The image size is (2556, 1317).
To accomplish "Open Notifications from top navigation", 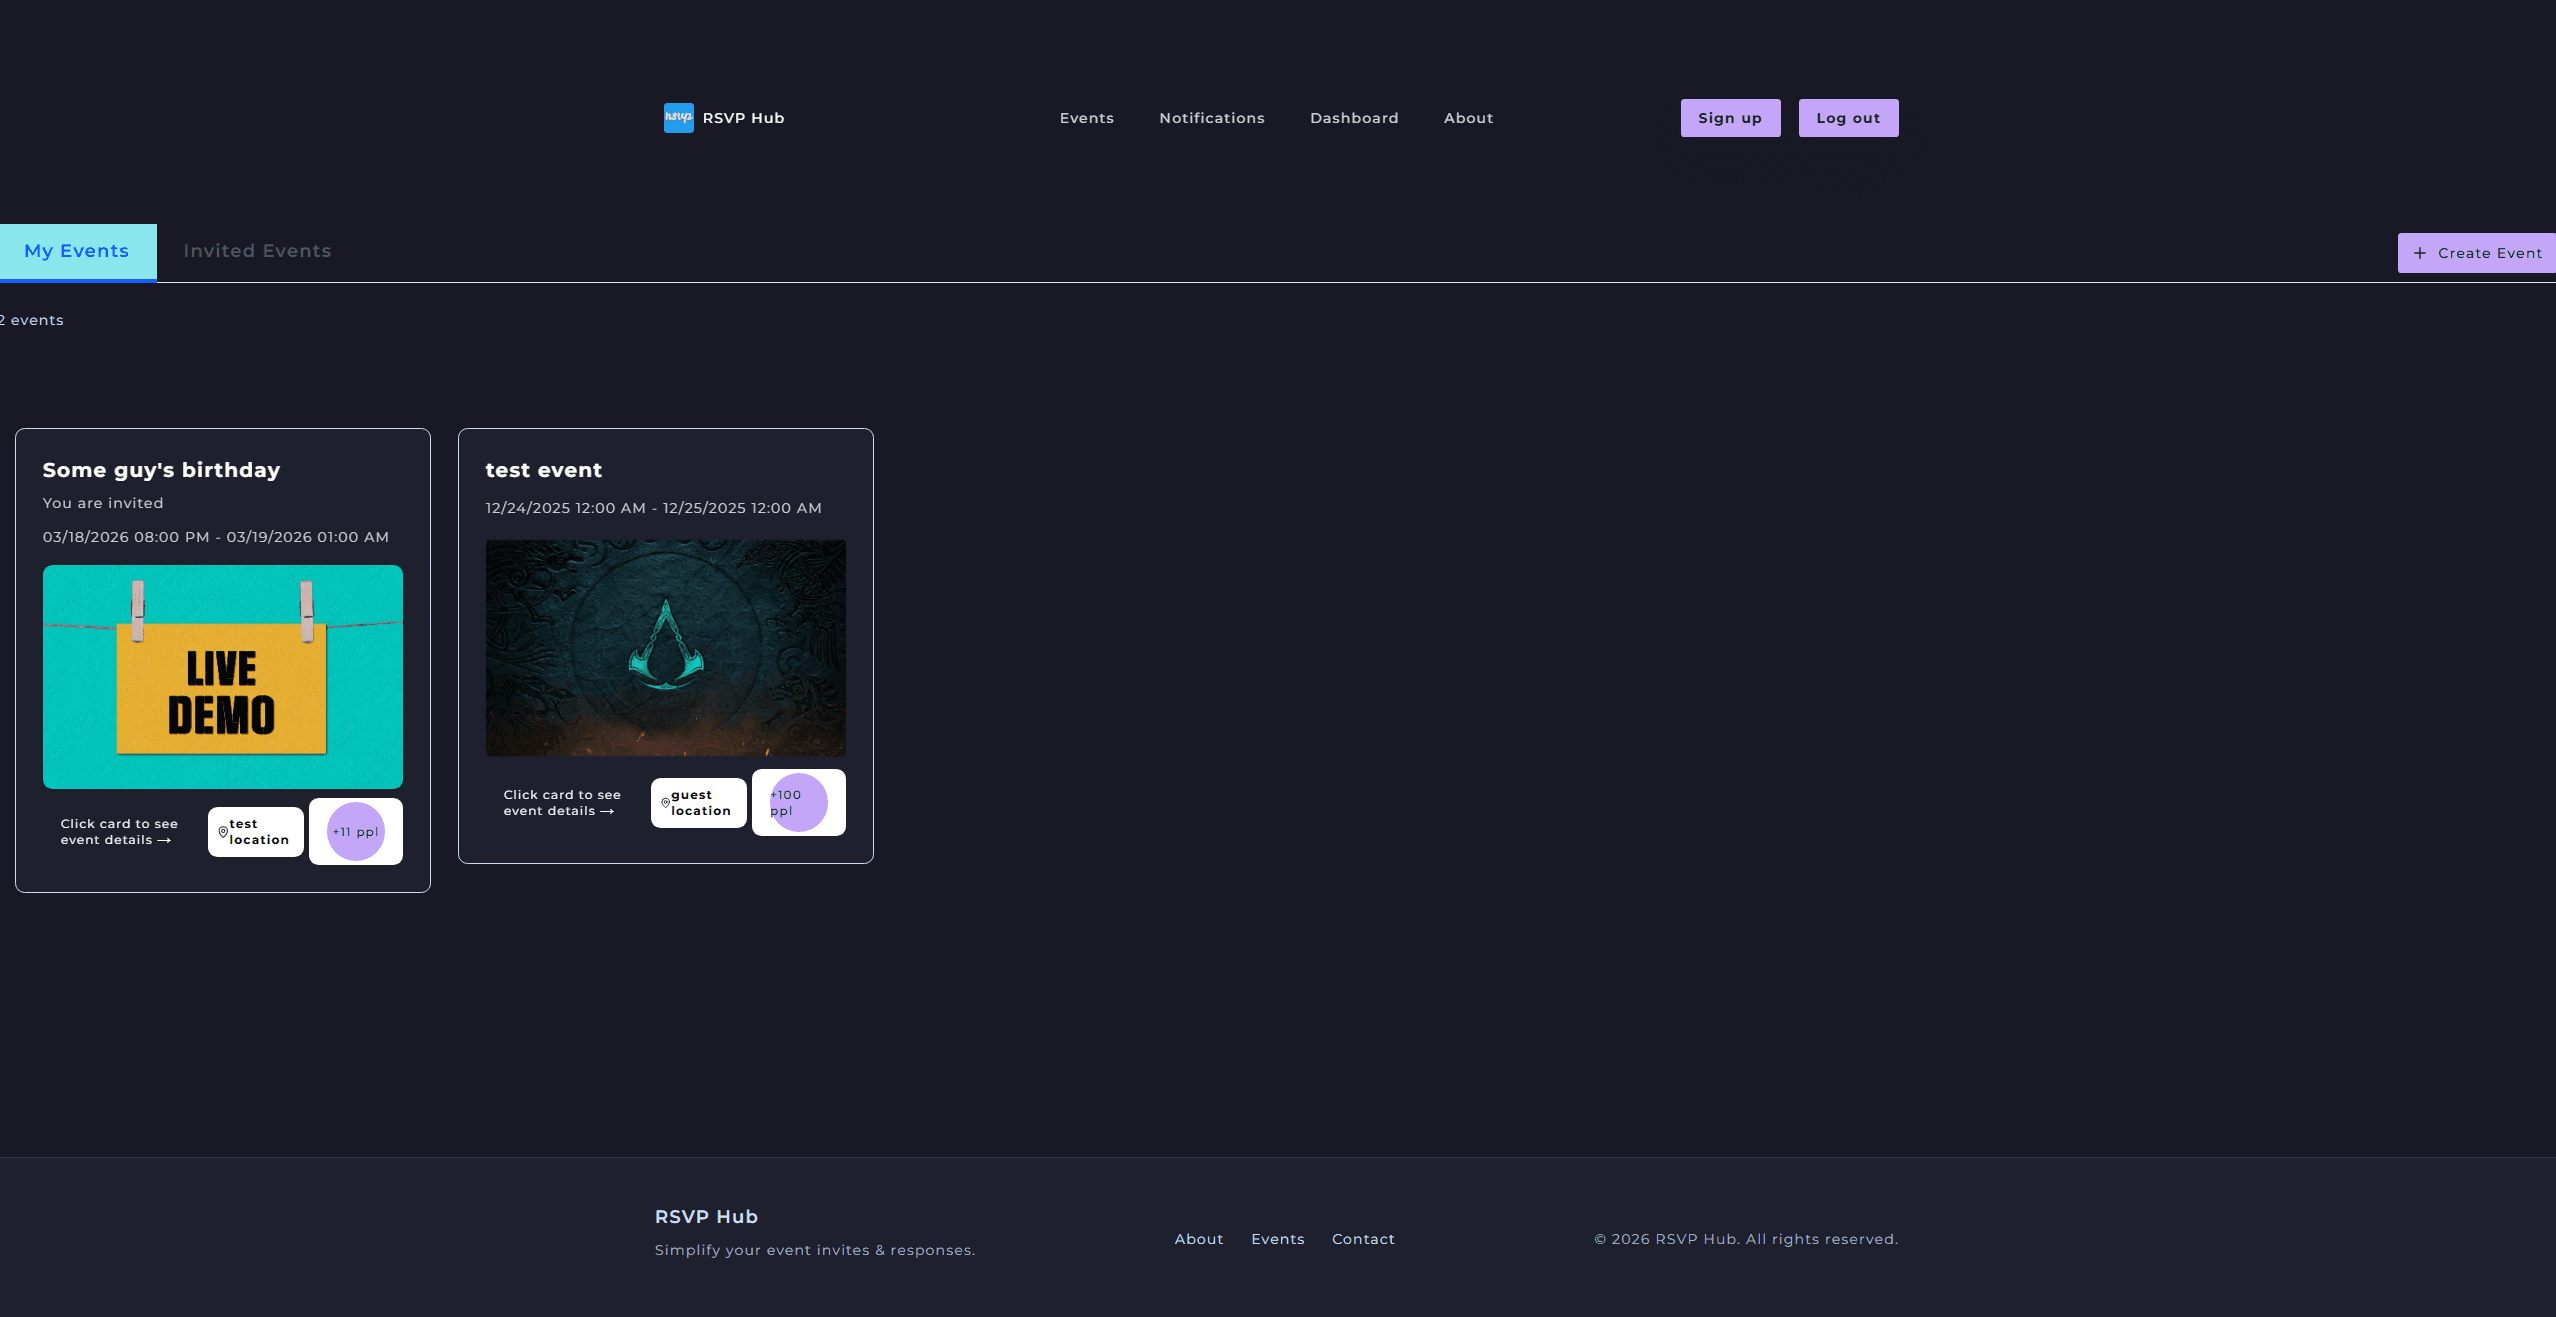I will [1211, 118].
